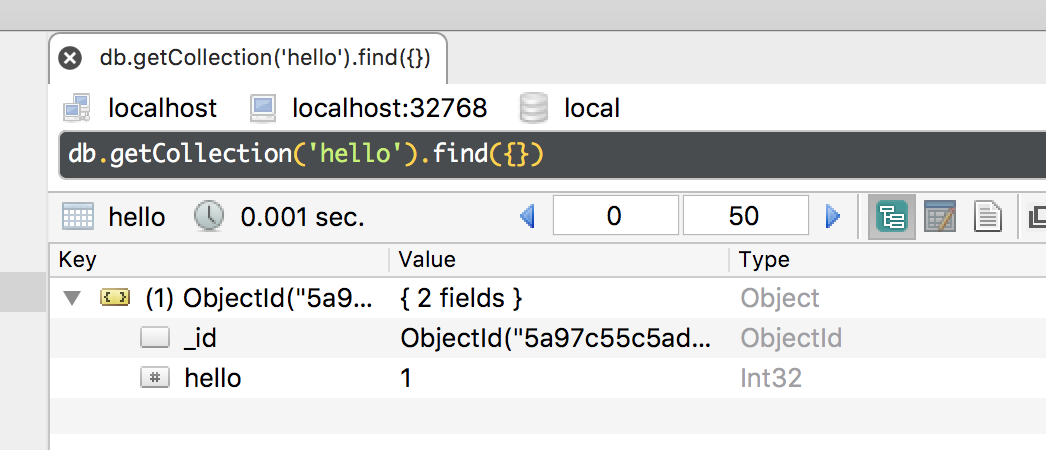
Task: Close the db.getCollection('hello') query tab
Action: 70,58
